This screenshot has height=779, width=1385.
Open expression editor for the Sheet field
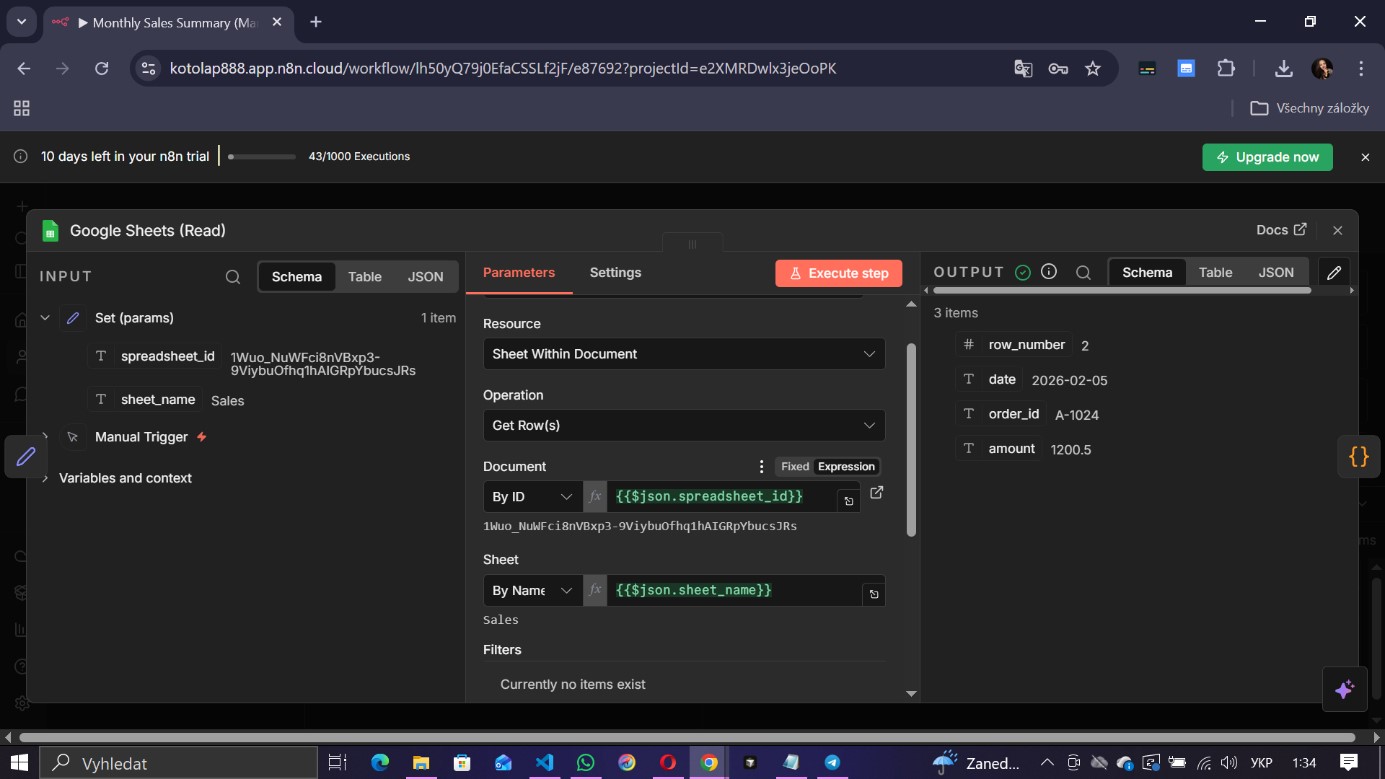[x=874, y=595]
